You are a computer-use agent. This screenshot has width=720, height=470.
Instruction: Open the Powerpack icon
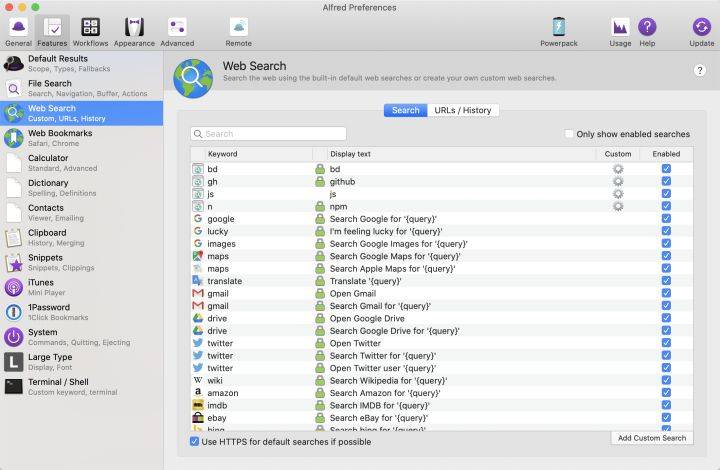(558, 27)
